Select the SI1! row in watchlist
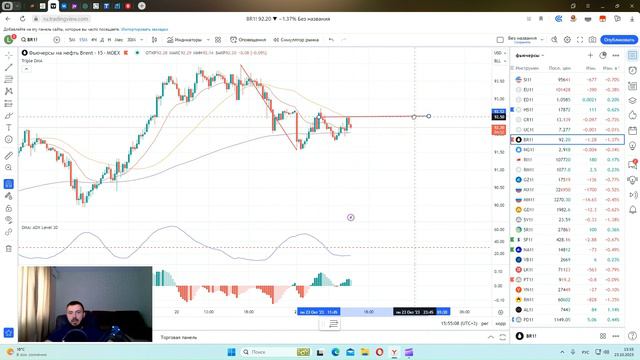This screenshot has width=640, height=360. tap(567, 80)
